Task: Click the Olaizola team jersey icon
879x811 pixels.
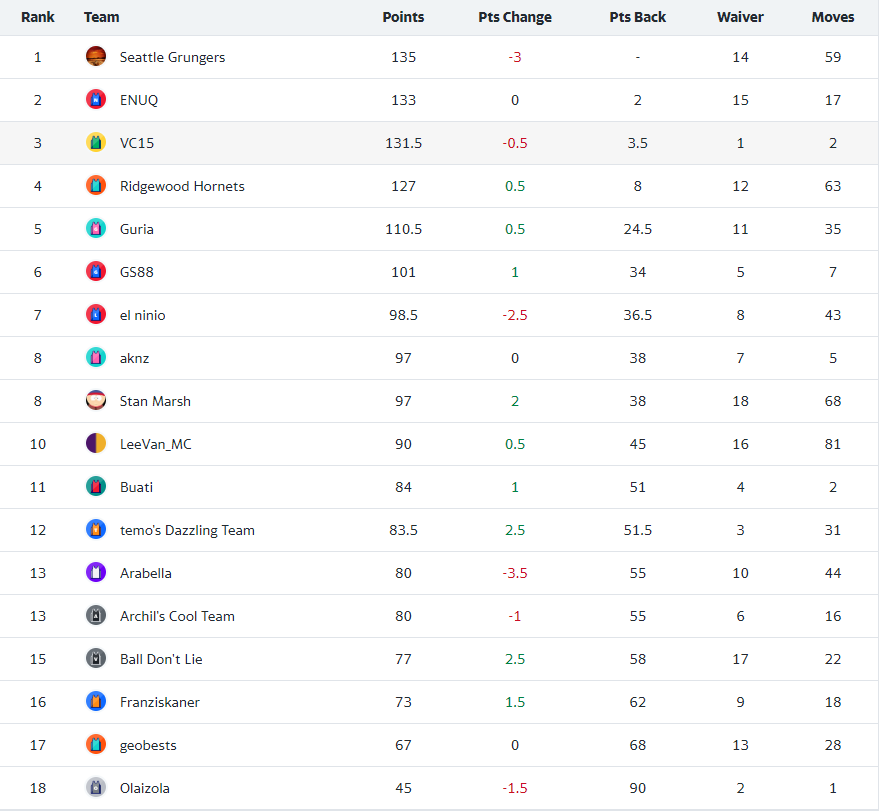Action: pos(96,788)
